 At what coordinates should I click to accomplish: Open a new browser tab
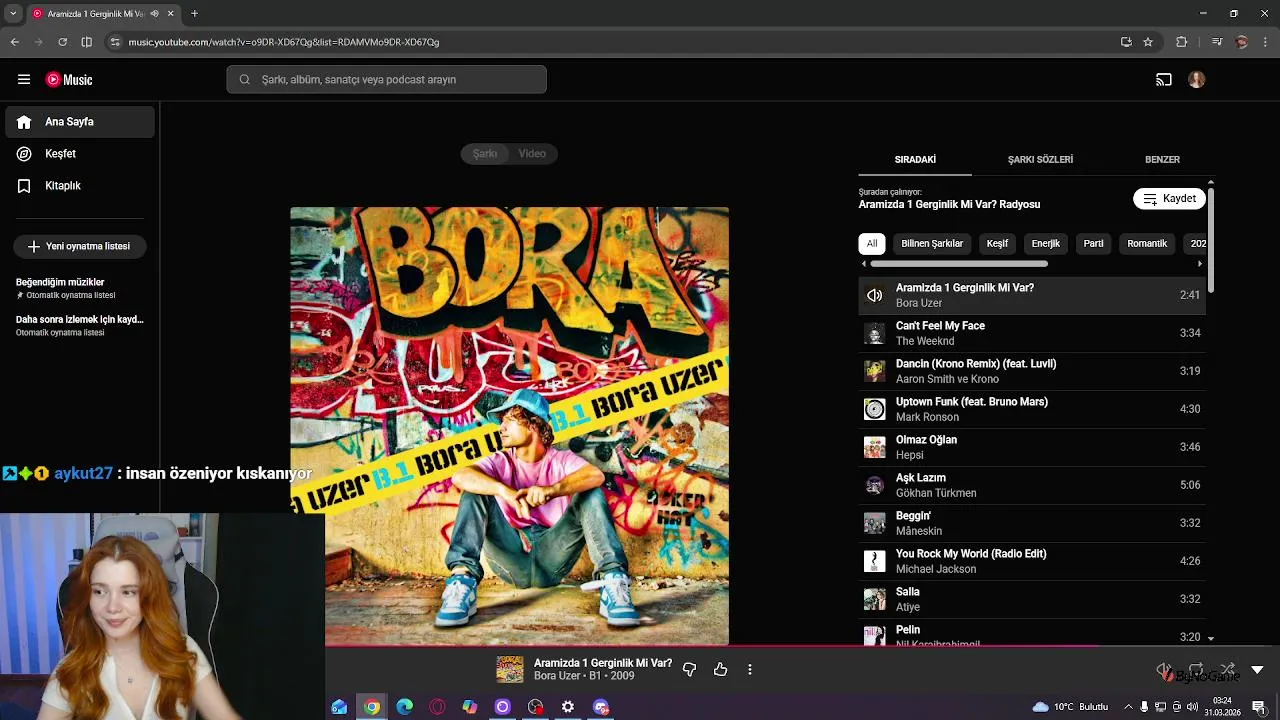tap(194, 14)
